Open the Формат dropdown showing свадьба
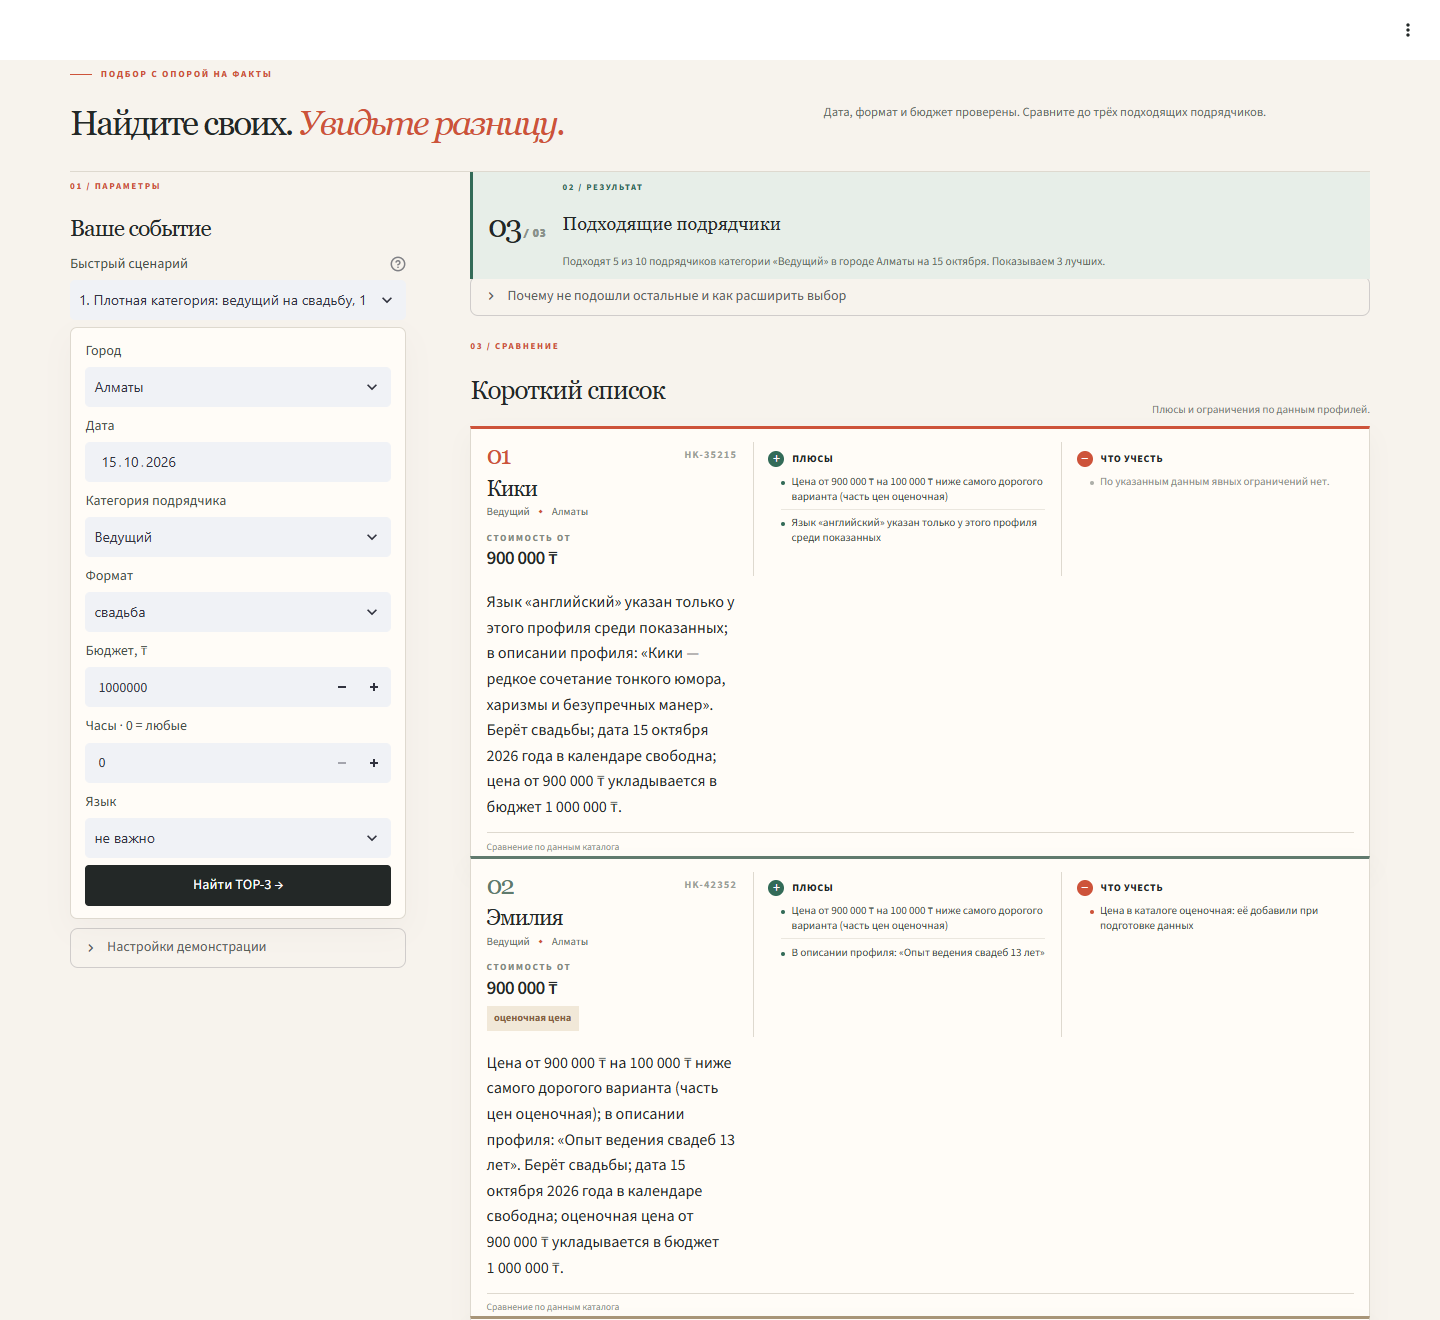This screenshot has height=1320, width=1440. (238, 612)
